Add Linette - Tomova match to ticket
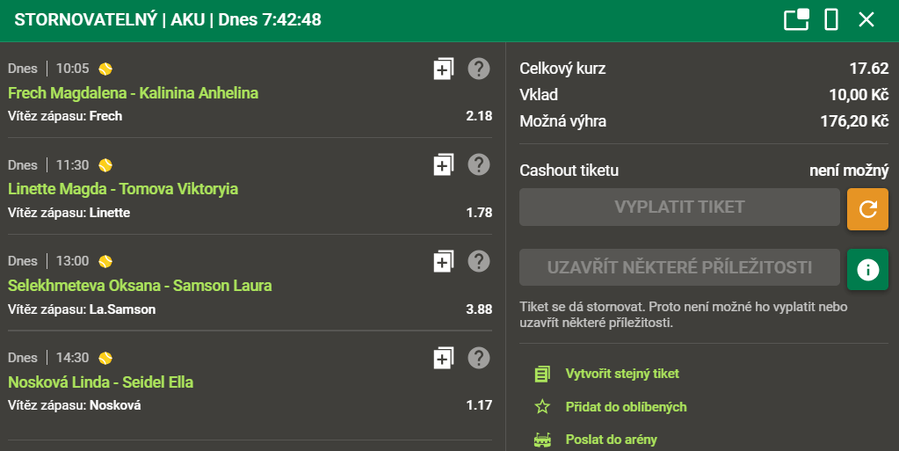 (x=443, y=165)
